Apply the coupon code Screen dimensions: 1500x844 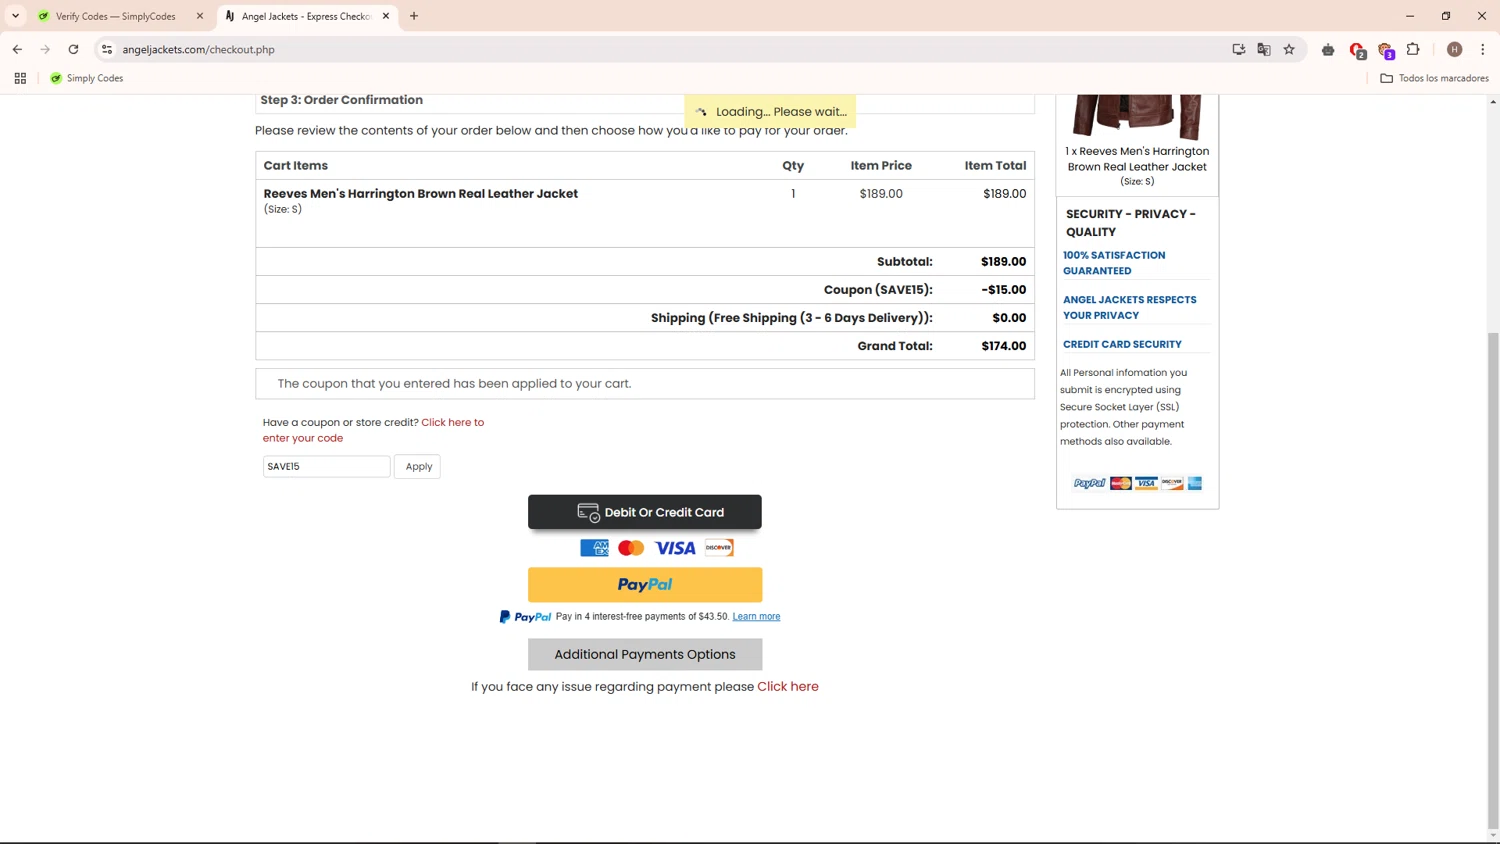(418, 466)
